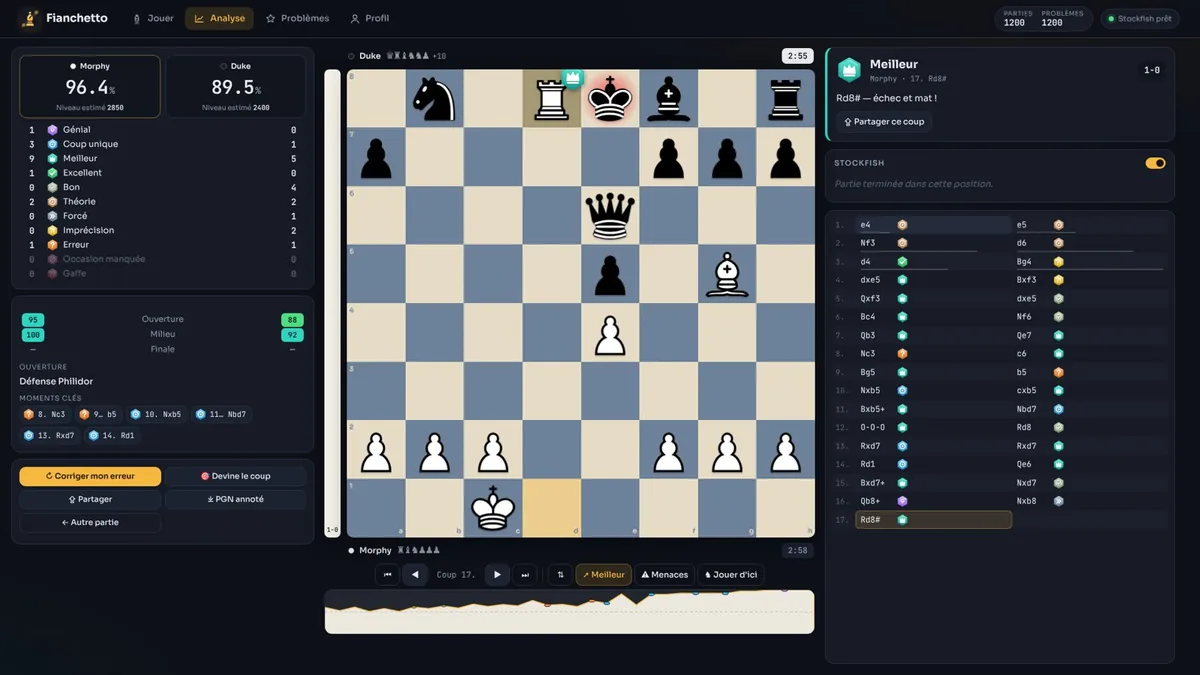This screenshot has width=1200, height=675.
Task: Click the white rook on d8
Action: (x=552, y=98)
